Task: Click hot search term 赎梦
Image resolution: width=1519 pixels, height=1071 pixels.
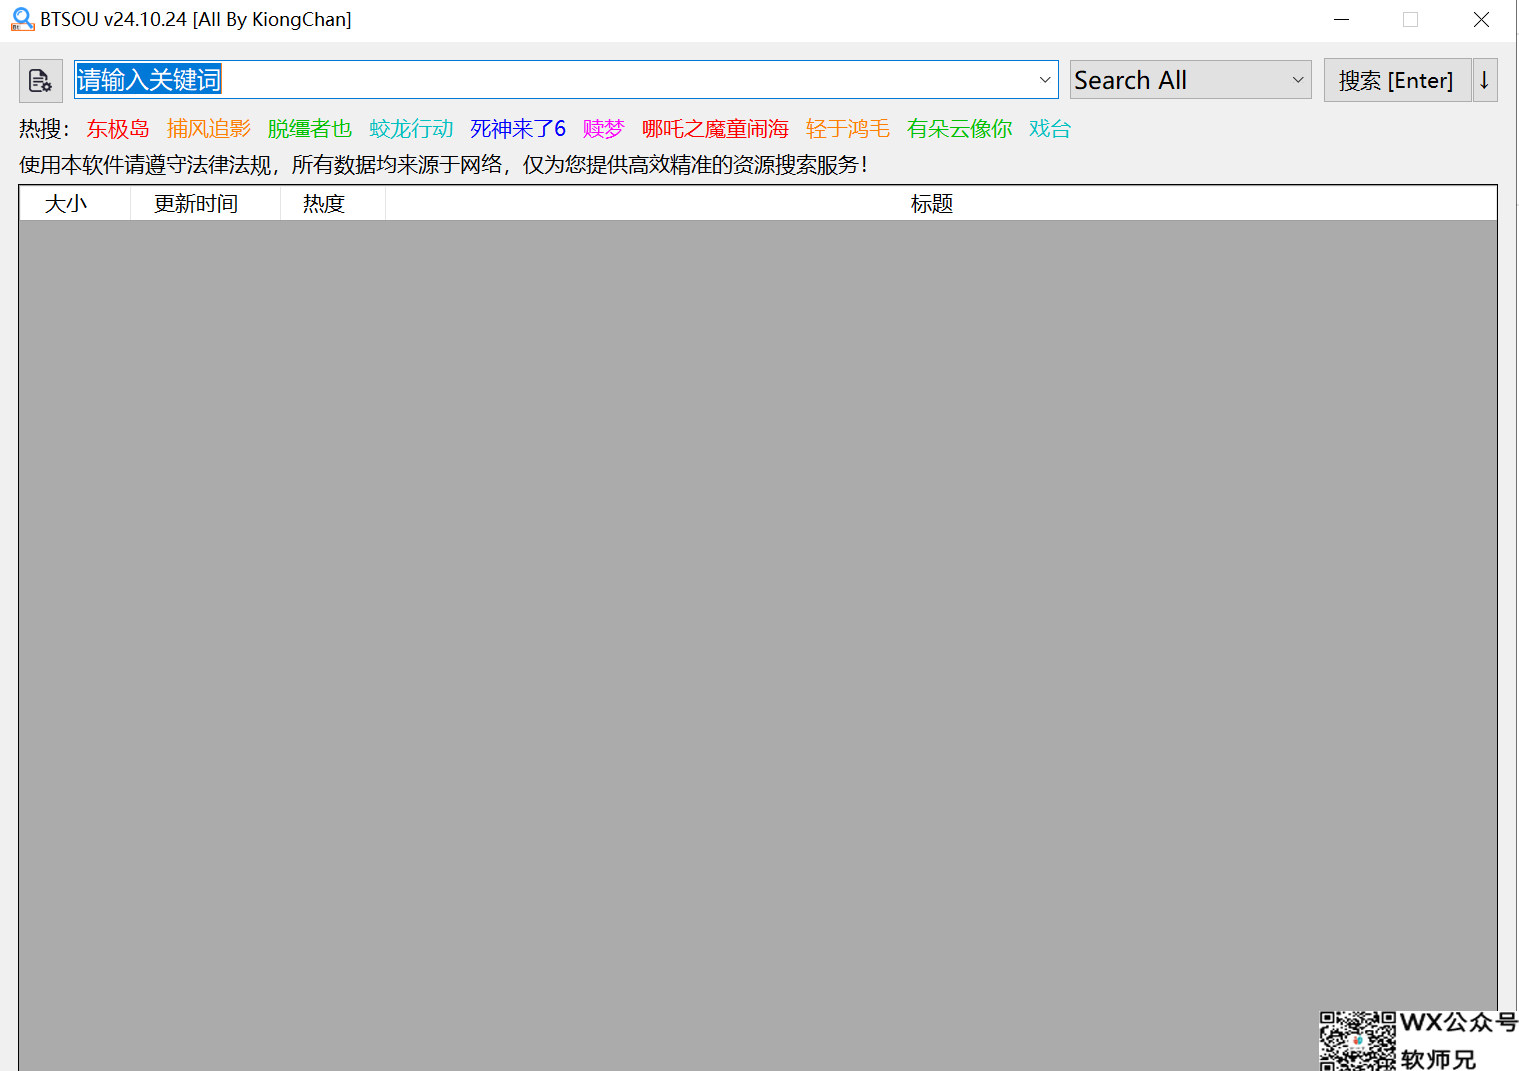Action: [603, 129]
